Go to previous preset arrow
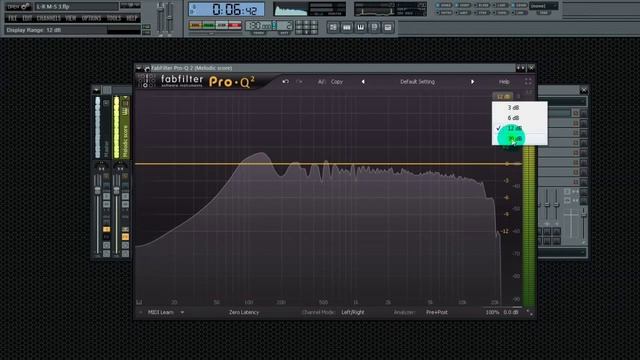The width and height of the screenshot is (640, 360). [363, 82]
